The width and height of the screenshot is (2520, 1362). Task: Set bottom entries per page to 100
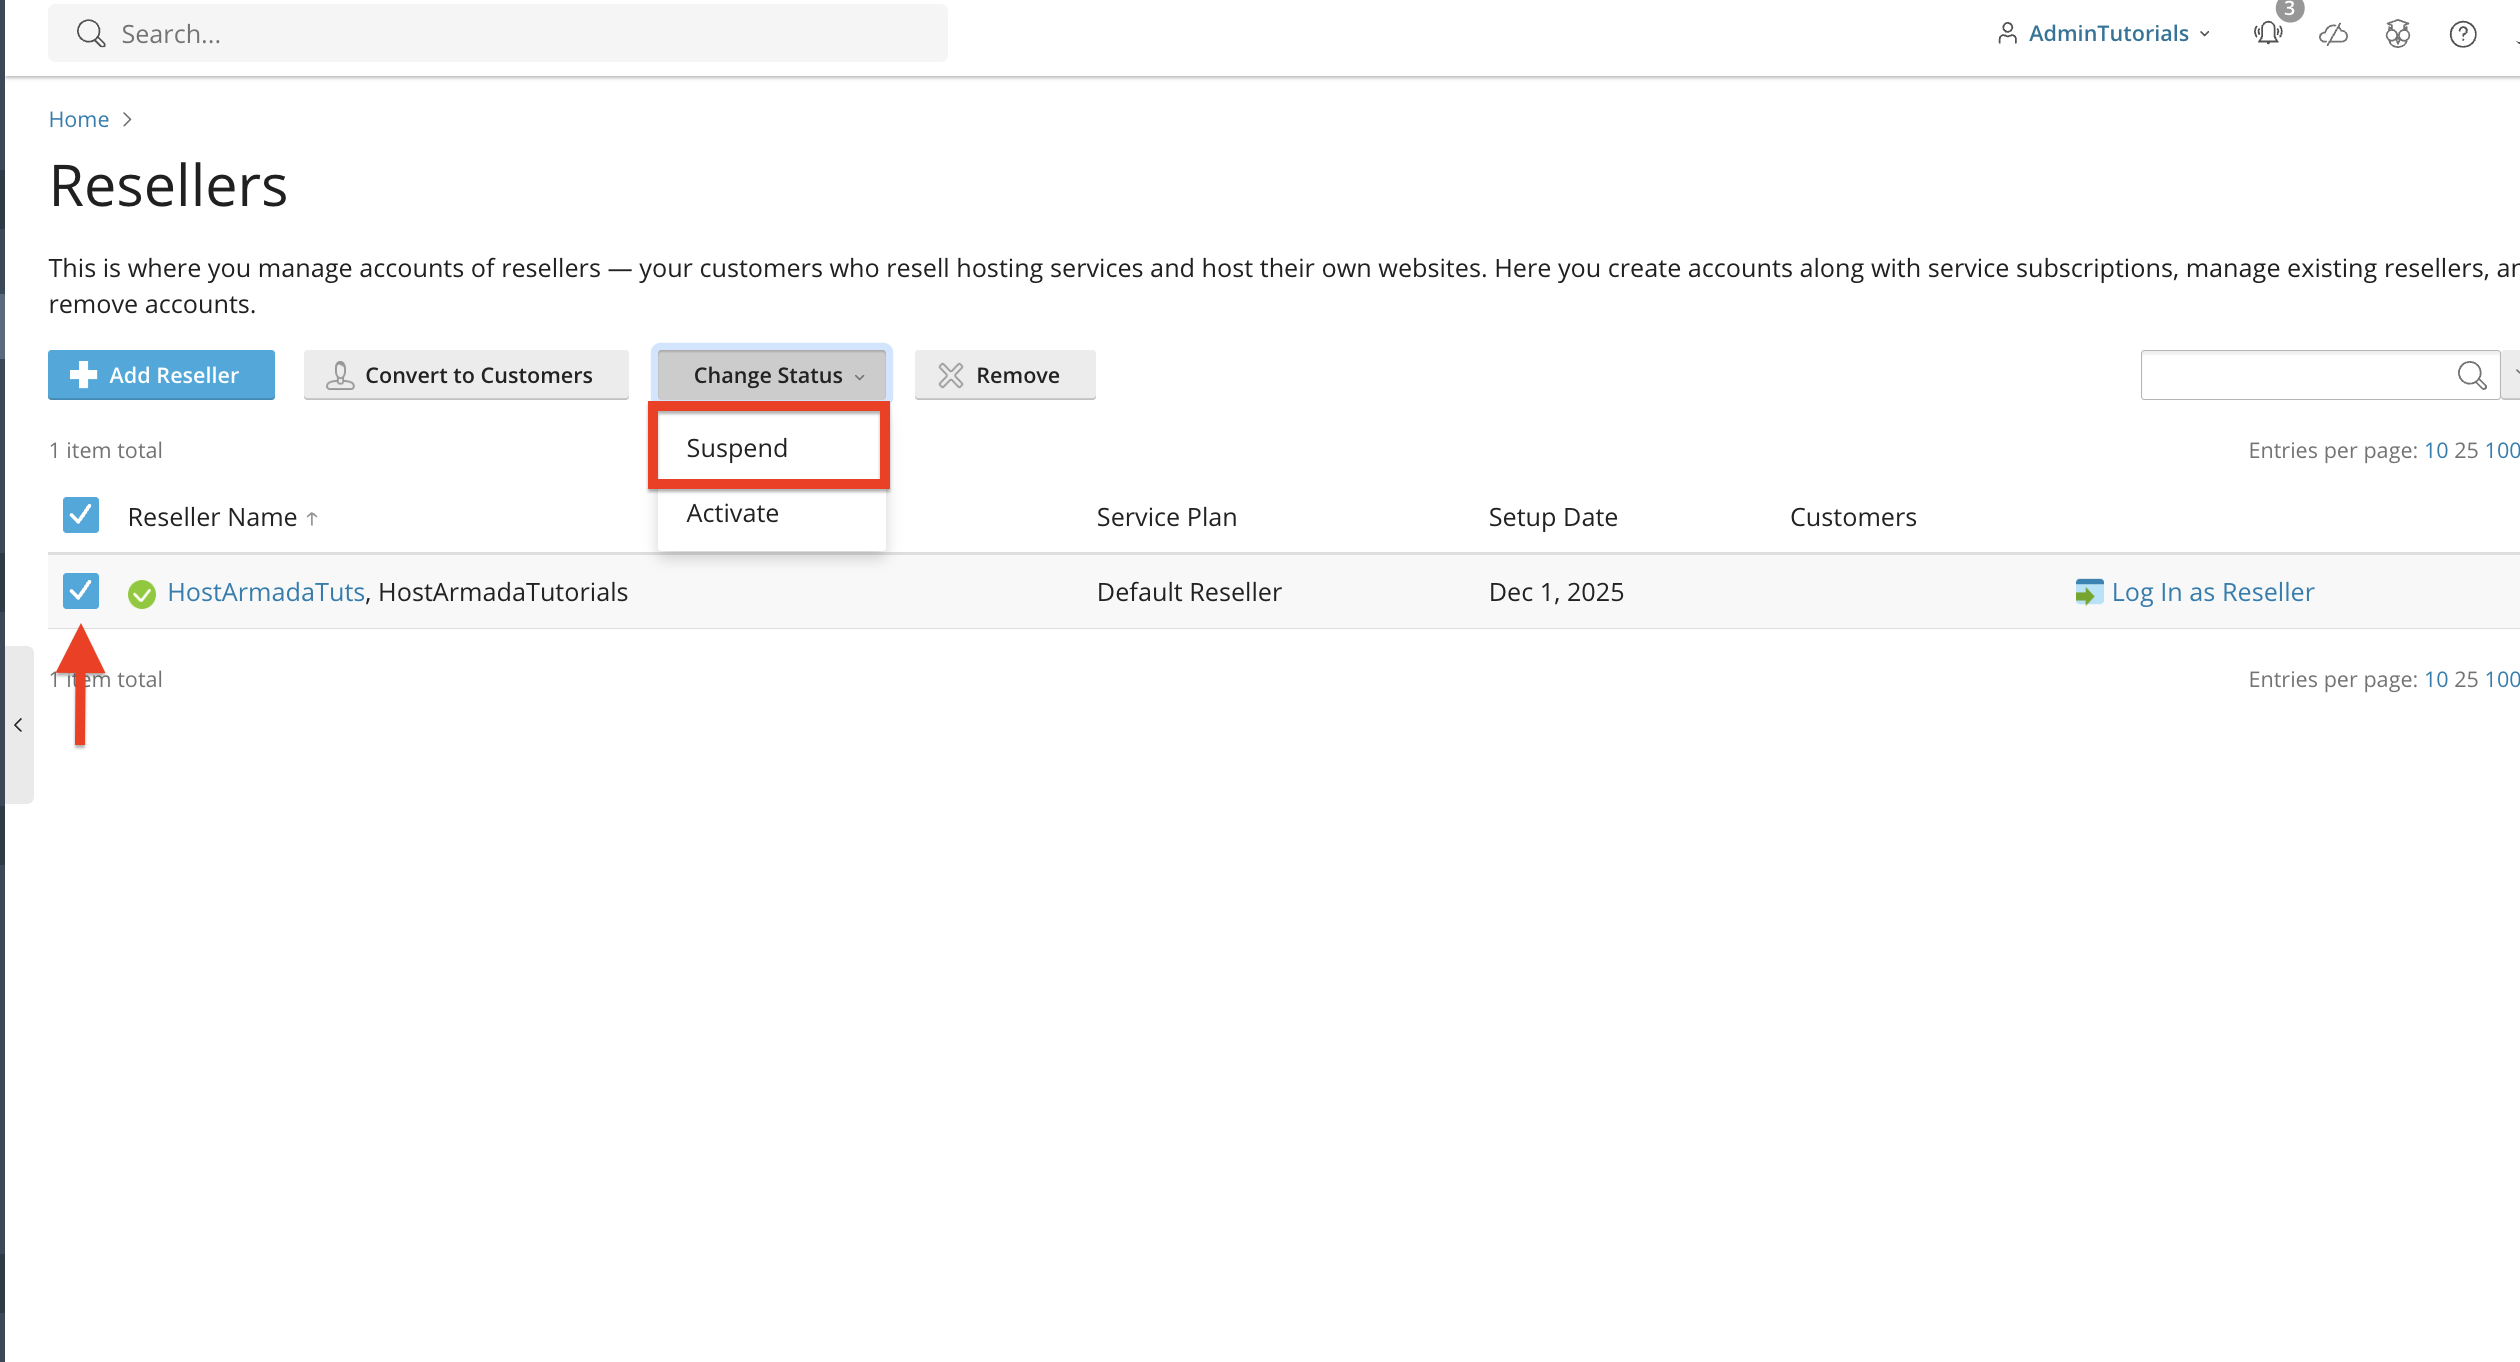2502,679
